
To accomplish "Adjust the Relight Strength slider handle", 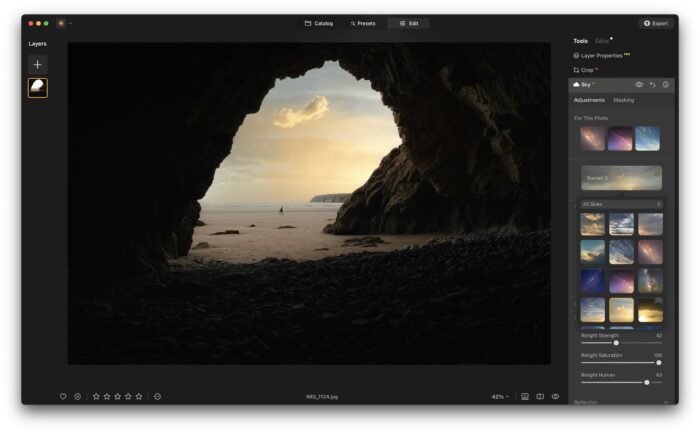I will (x=616, y=343).
